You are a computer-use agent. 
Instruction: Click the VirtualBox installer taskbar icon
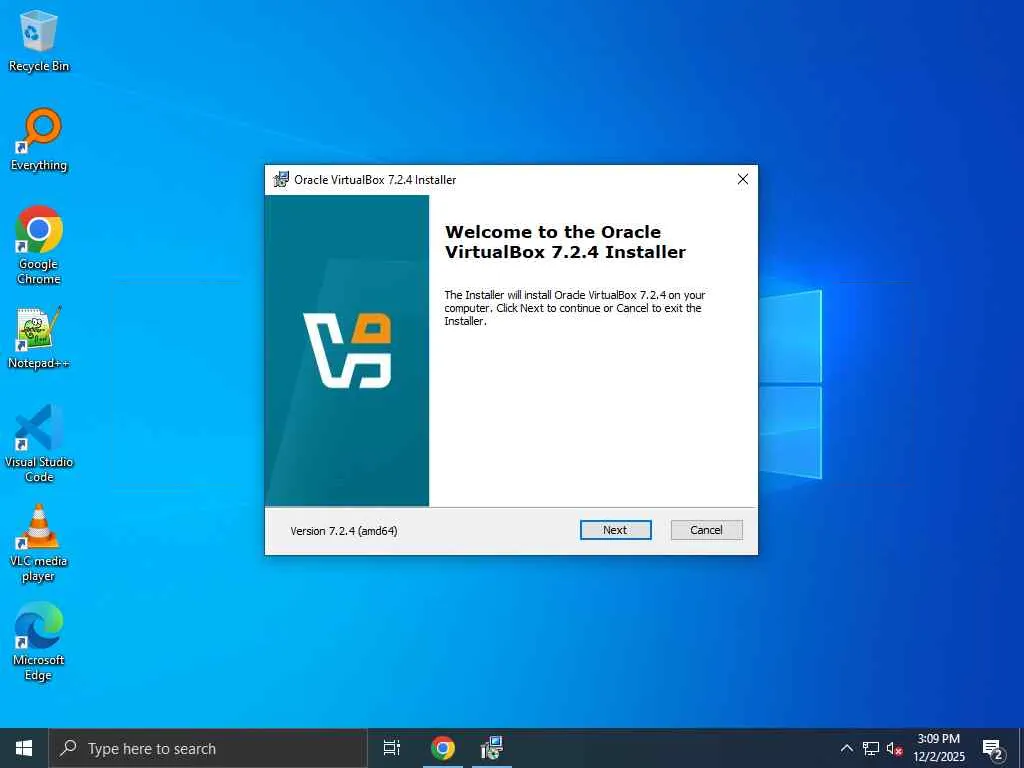(491, 748)
